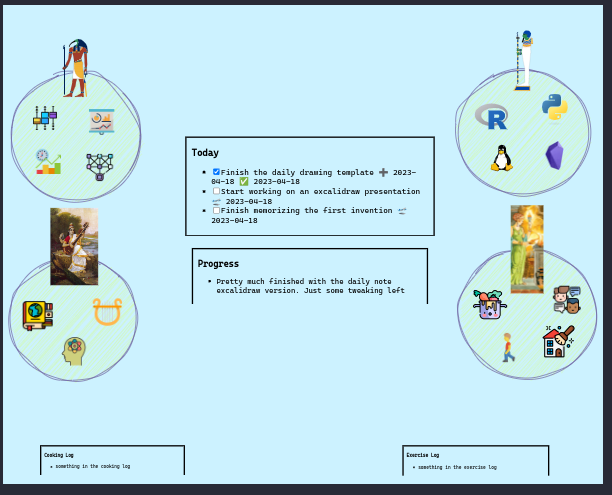Image resolution: width=612 pixels, height=495 pixels.
Task: Check Start working on excalidraw presentation task
Action: pos(216,191)
